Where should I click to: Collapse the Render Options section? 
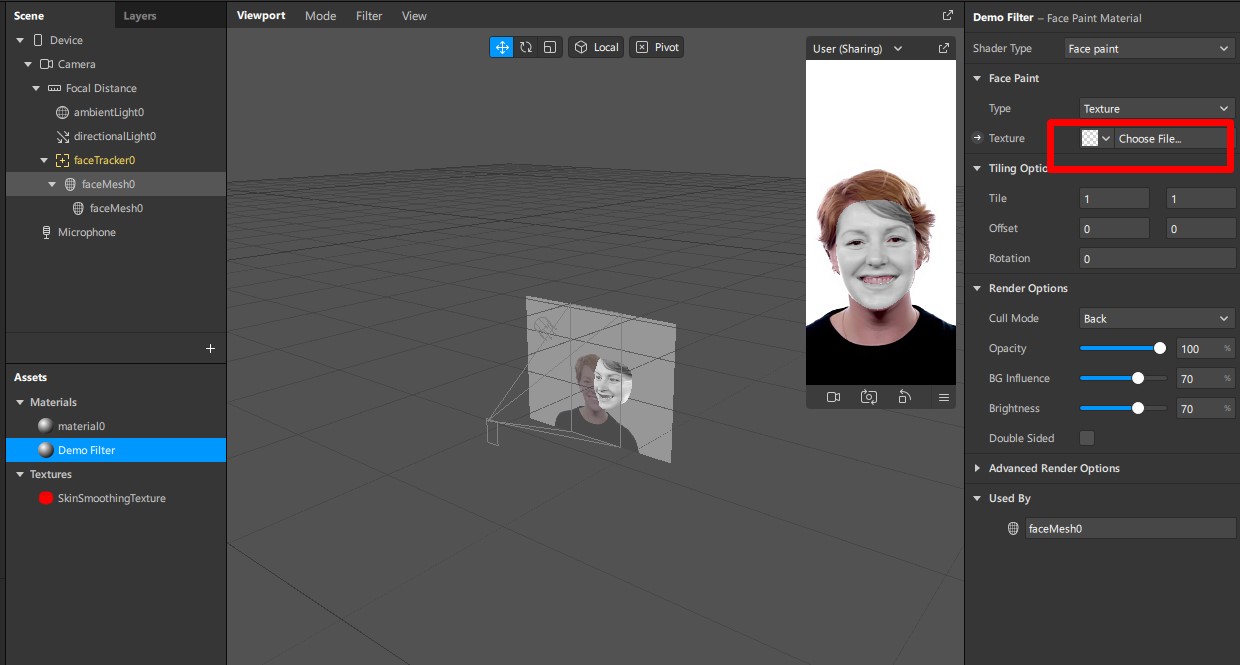click(x=977, y=288)
